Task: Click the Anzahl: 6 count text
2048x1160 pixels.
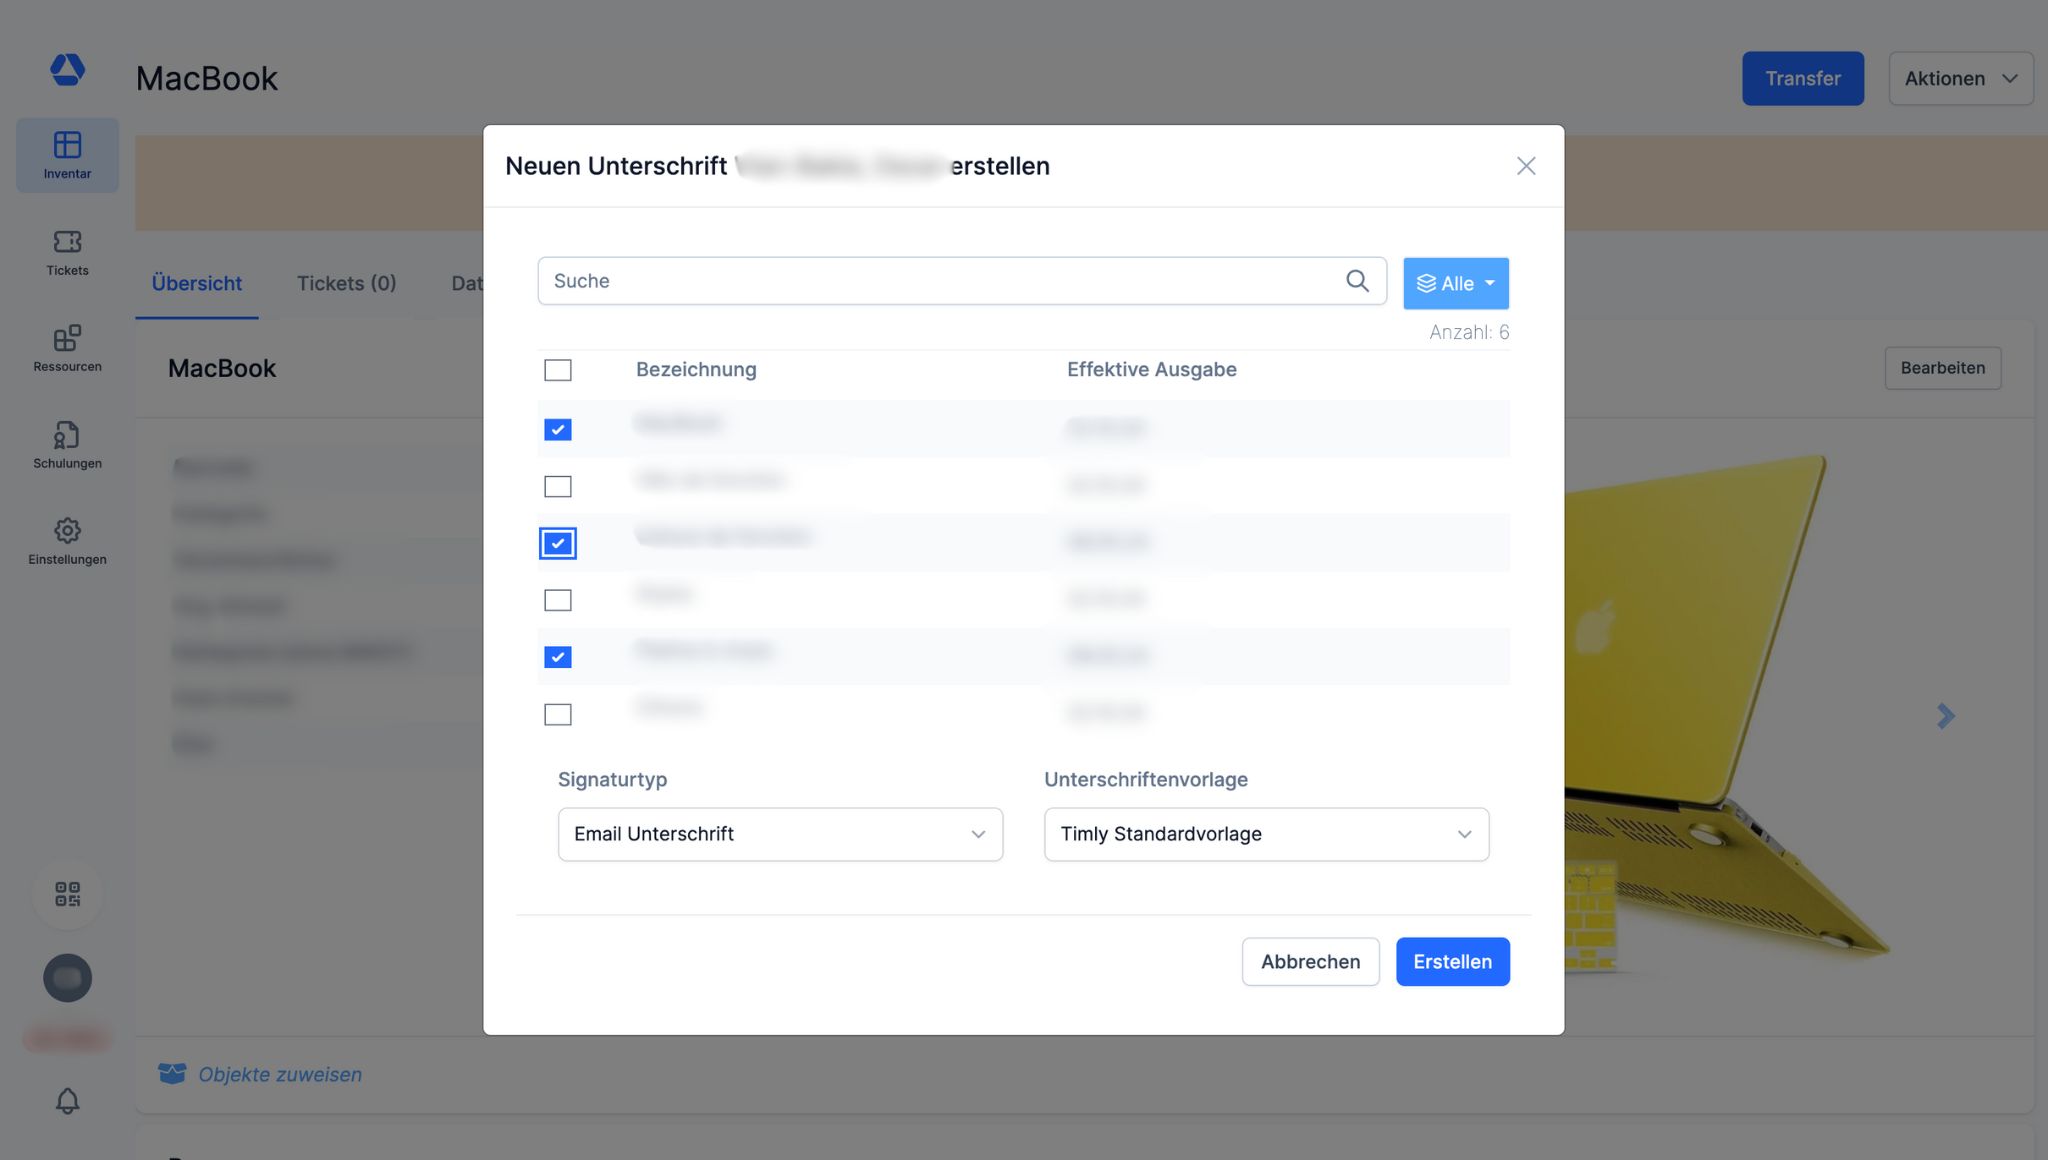Action: click(x=1469, y=332)
